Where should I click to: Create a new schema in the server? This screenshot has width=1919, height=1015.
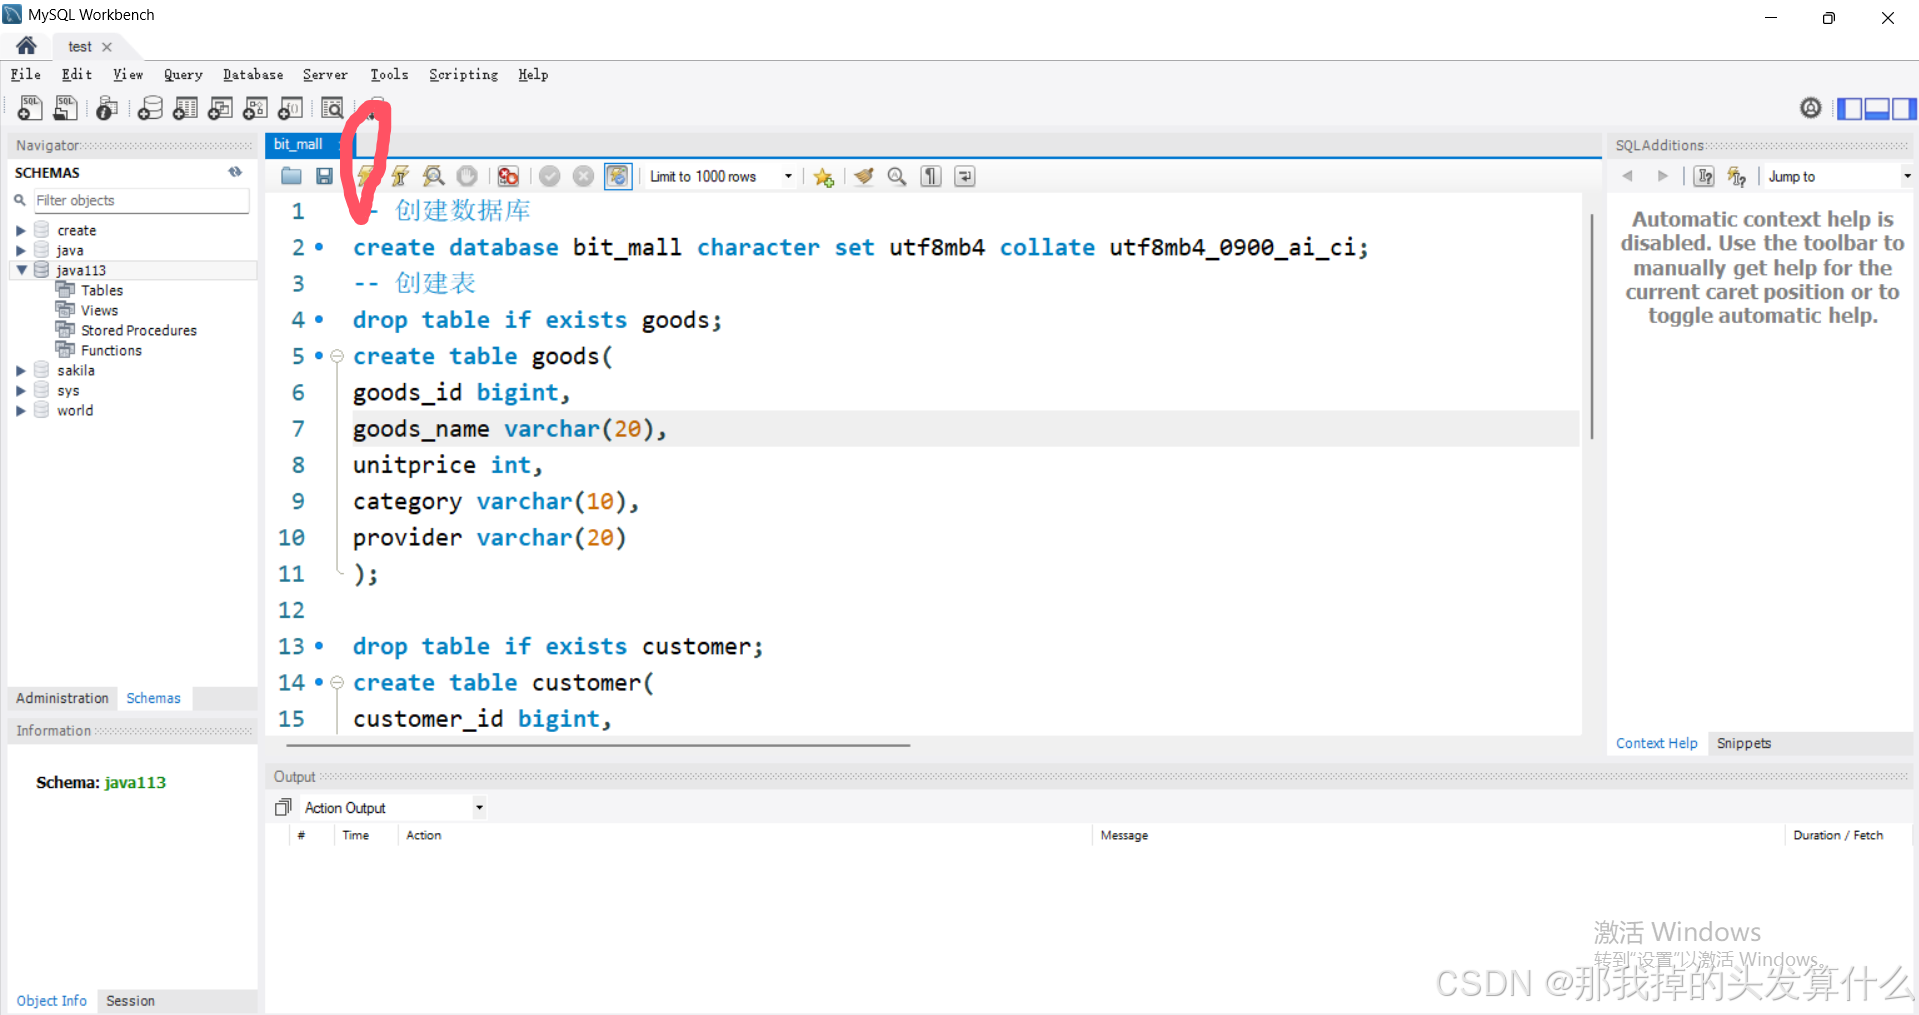[x=150, y=108]
